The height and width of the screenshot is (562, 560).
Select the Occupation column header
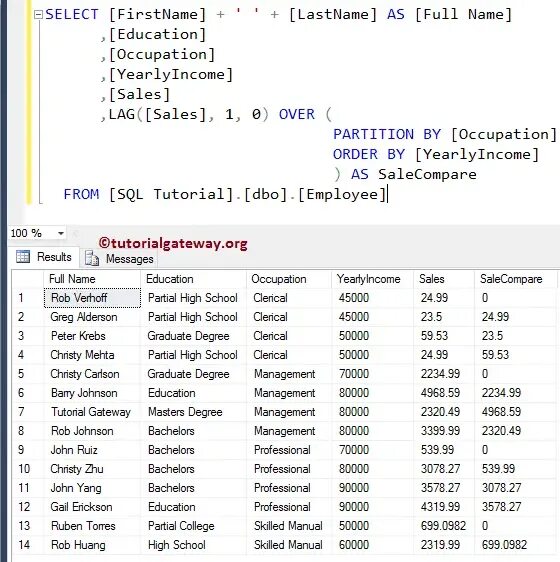click(289, 279)
